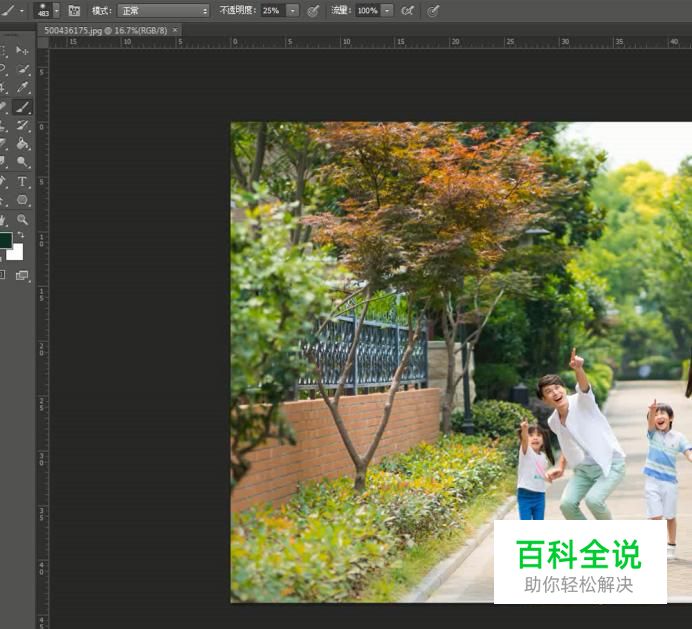Click the swap foreground/background colors arrow
Viewport: 692px width, 629px height.
21,235
